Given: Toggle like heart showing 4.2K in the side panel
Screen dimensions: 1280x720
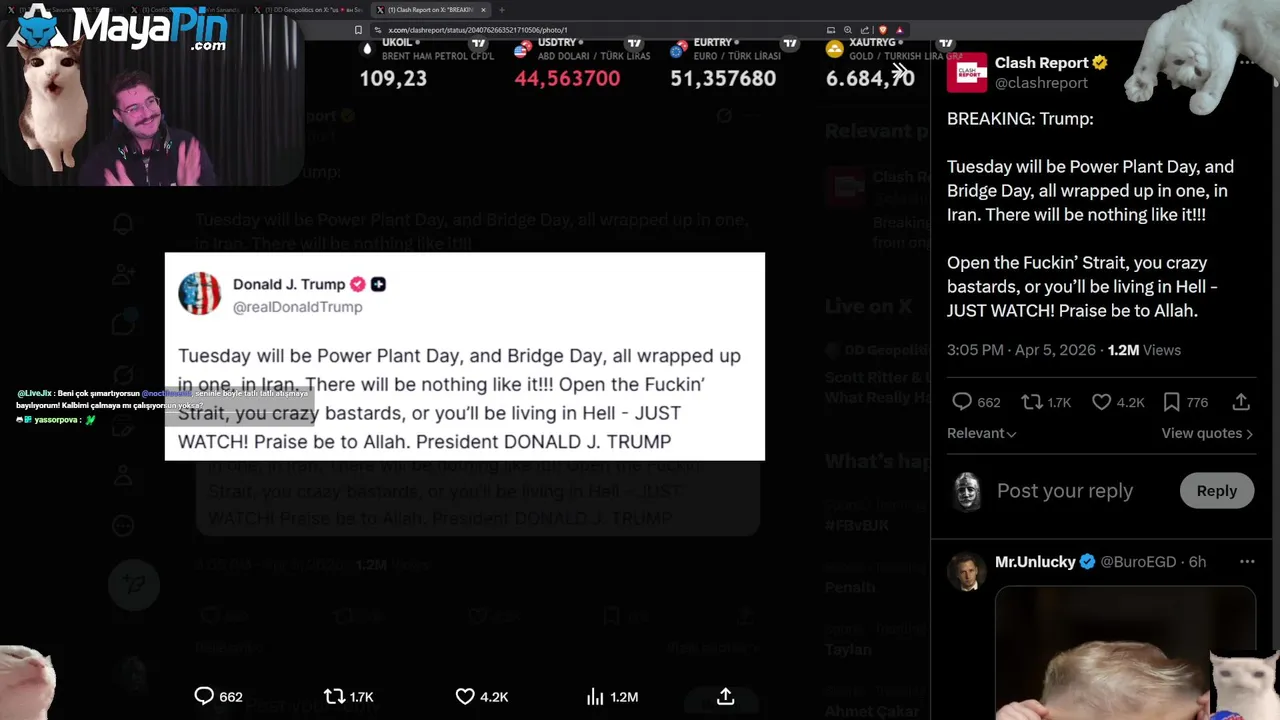Looking at the screenshot, I should [x=1101, y=402].
